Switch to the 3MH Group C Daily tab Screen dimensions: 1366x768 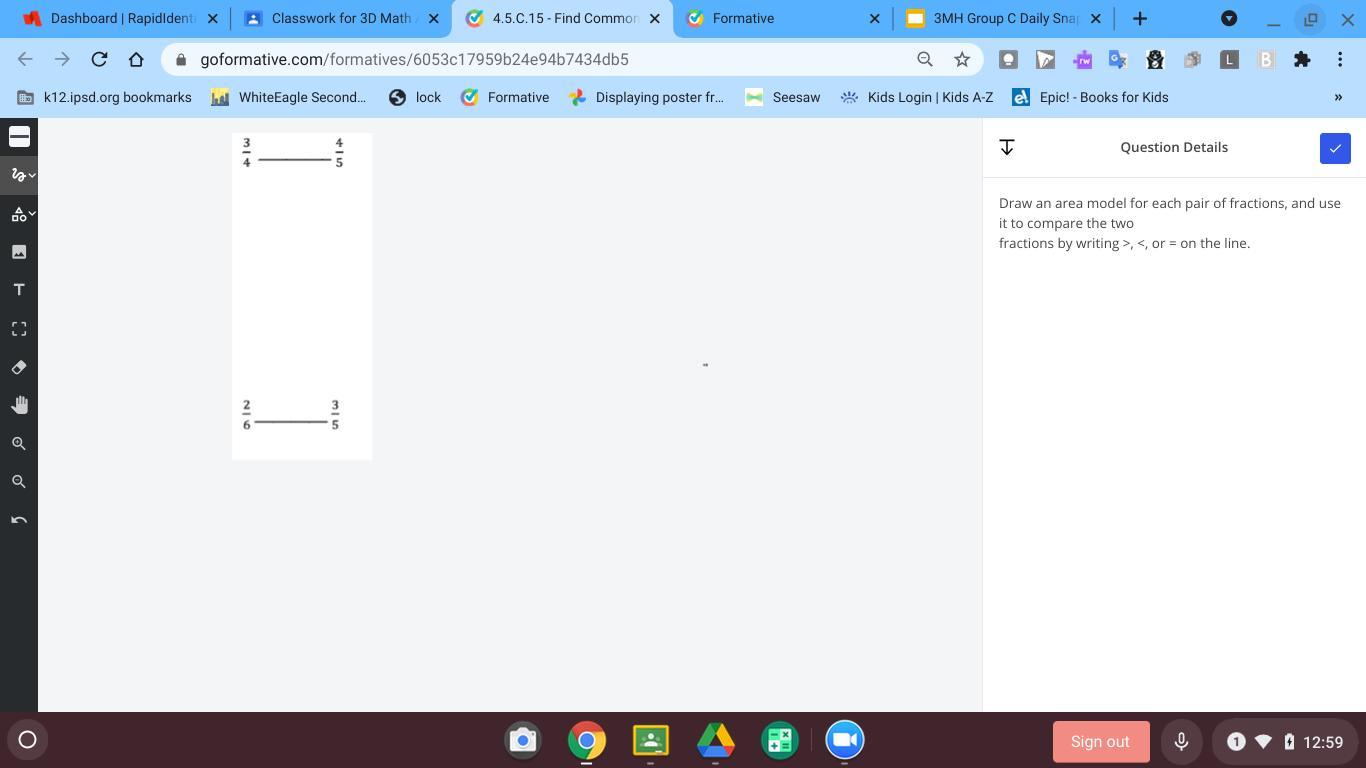[1004, 19]
